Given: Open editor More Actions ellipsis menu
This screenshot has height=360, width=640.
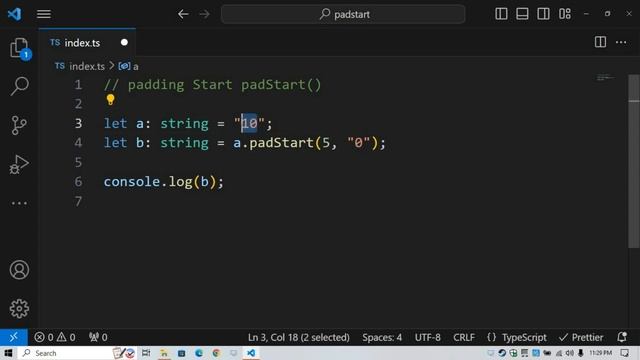Looking at the screenshot, I should (621, 42).
